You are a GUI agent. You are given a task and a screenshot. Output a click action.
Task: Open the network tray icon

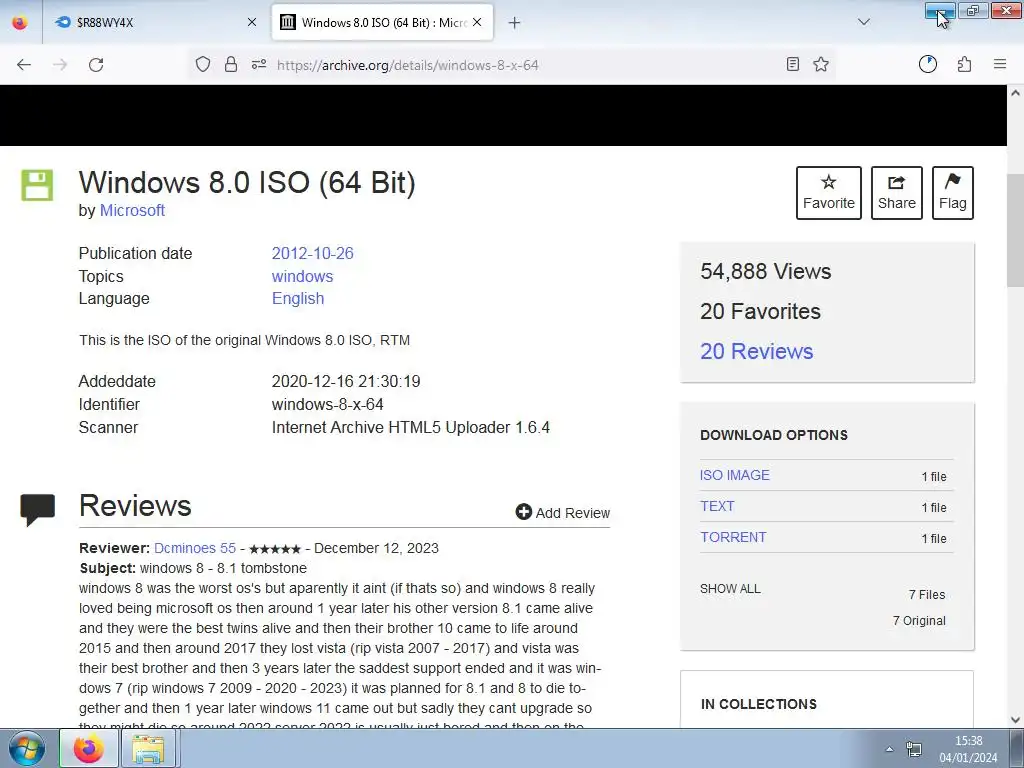pos(914,749)
